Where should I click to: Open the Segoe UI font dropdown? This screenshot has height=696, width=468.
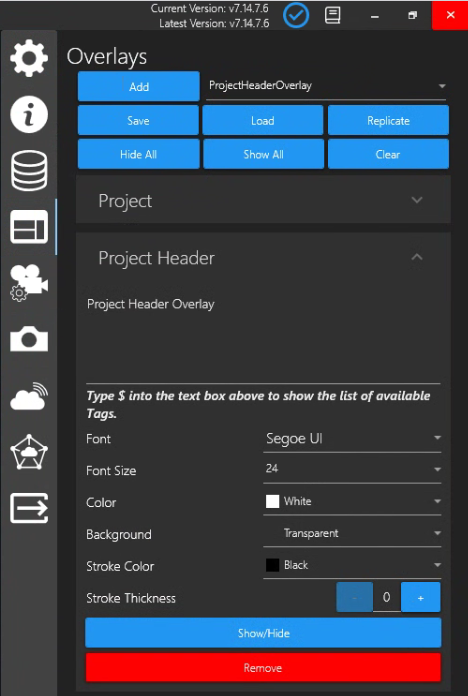[x=352, y=439]
